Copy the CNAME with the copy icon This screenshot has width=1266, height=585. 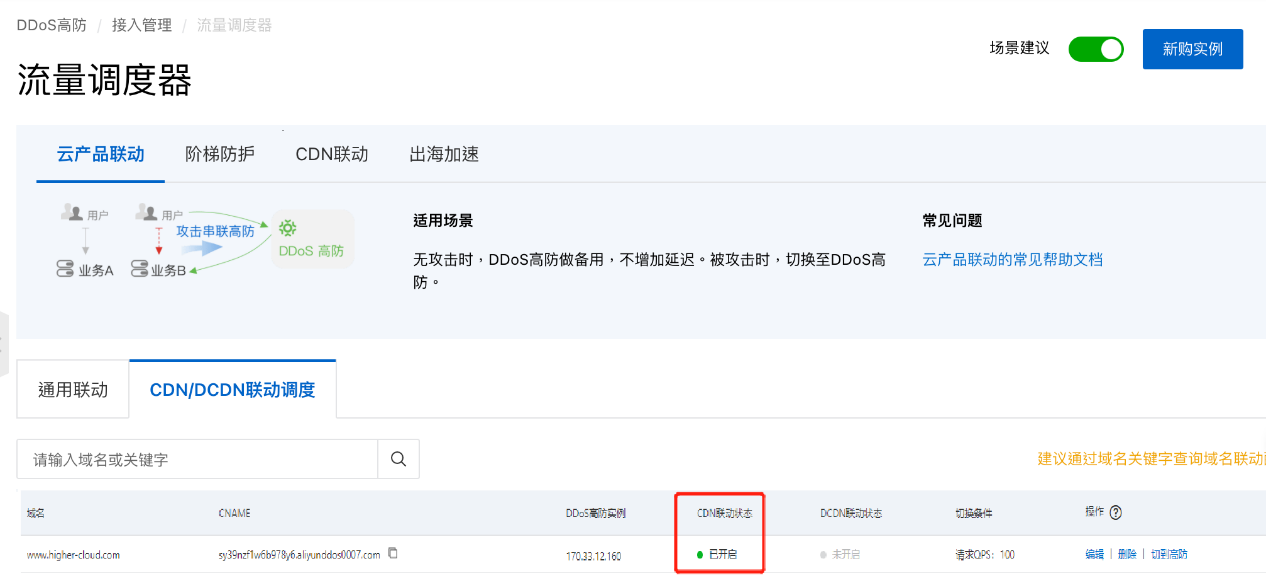(x=393, y=553)
